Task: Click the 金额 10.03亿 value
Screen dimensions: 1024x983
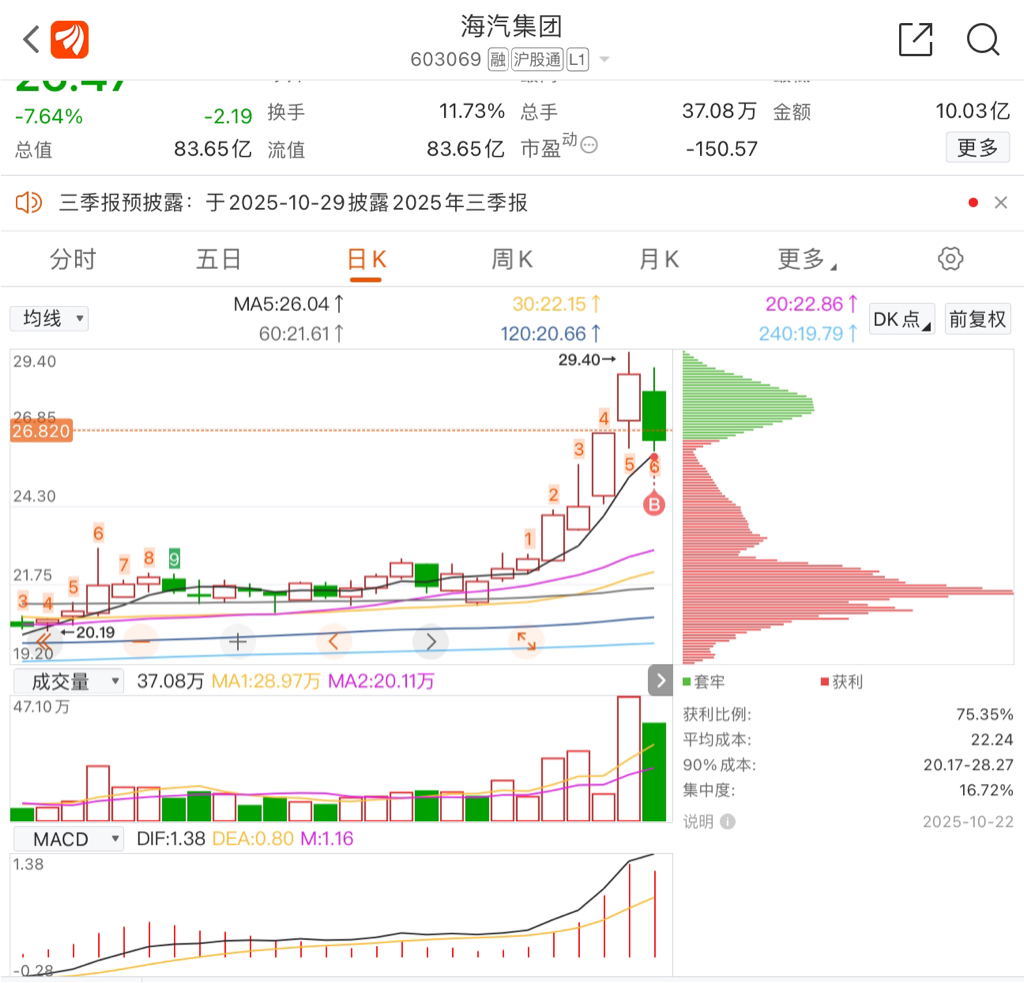Action: point(972,111)
